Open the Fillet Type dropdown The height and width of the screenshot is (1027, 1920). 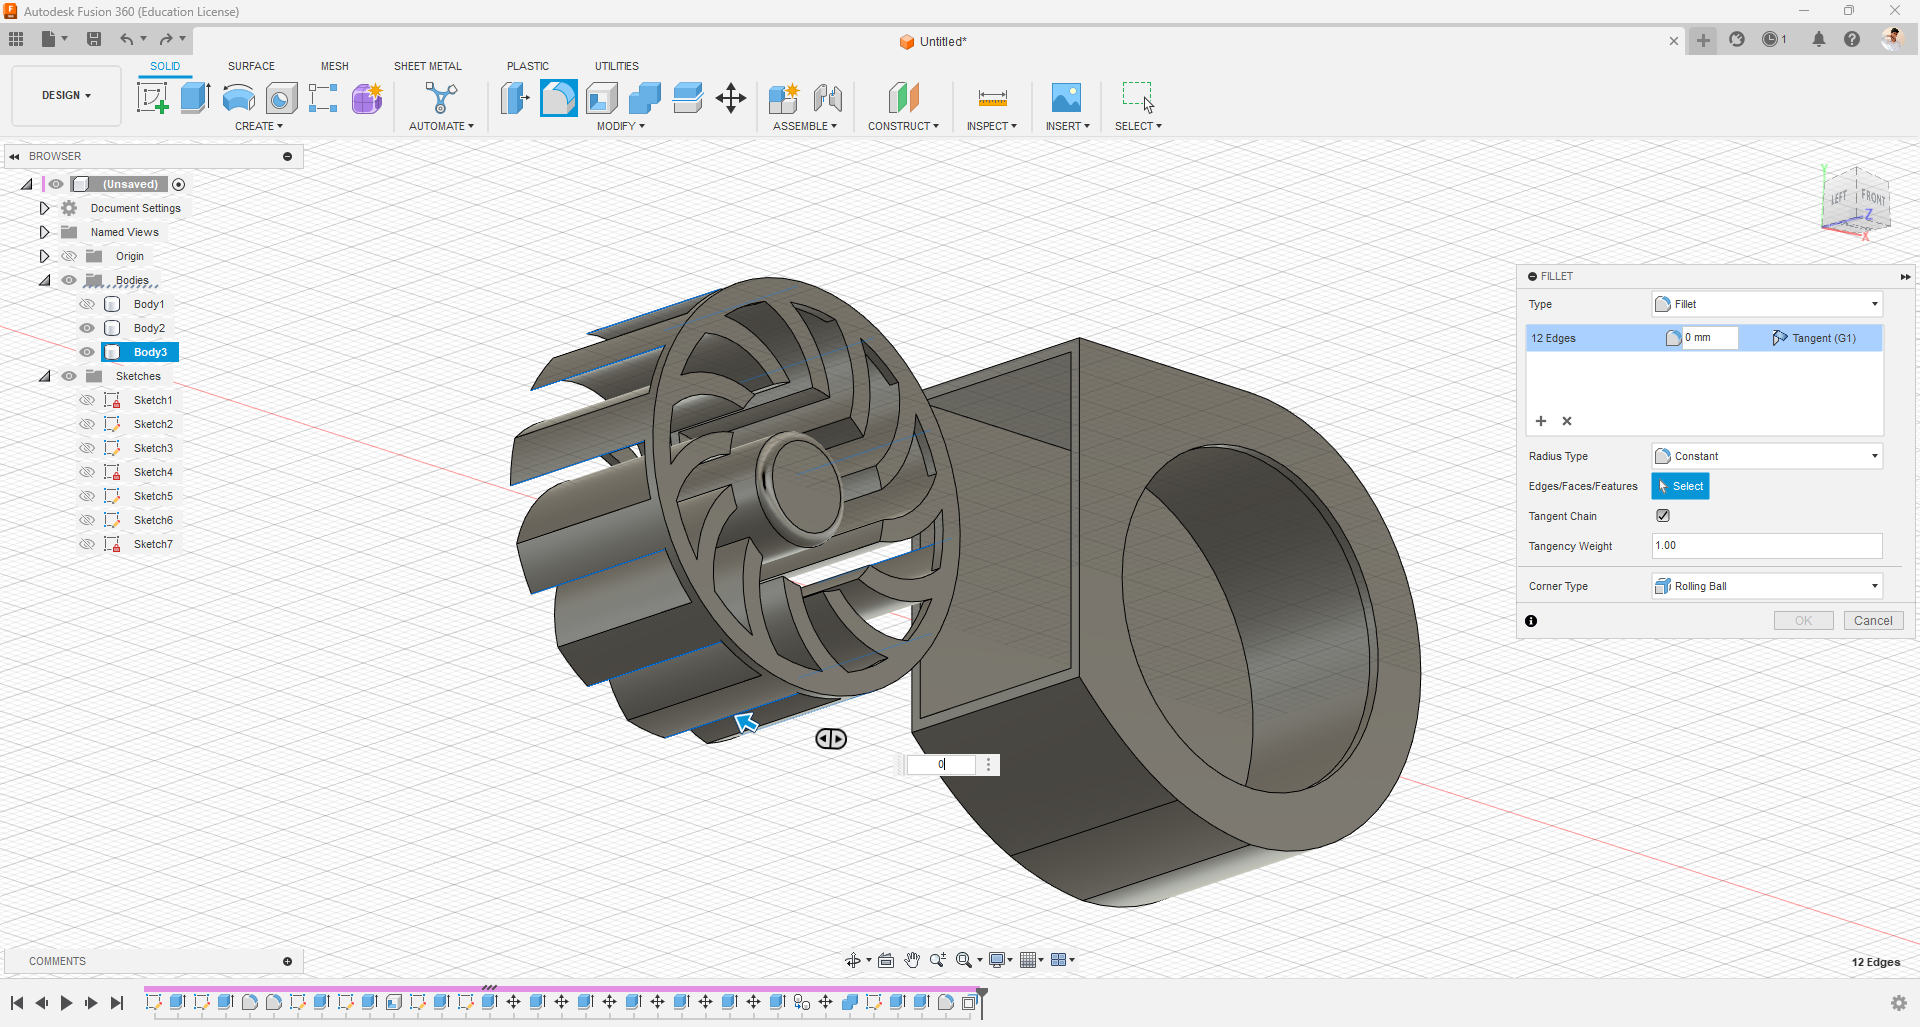pos(1767,304)
